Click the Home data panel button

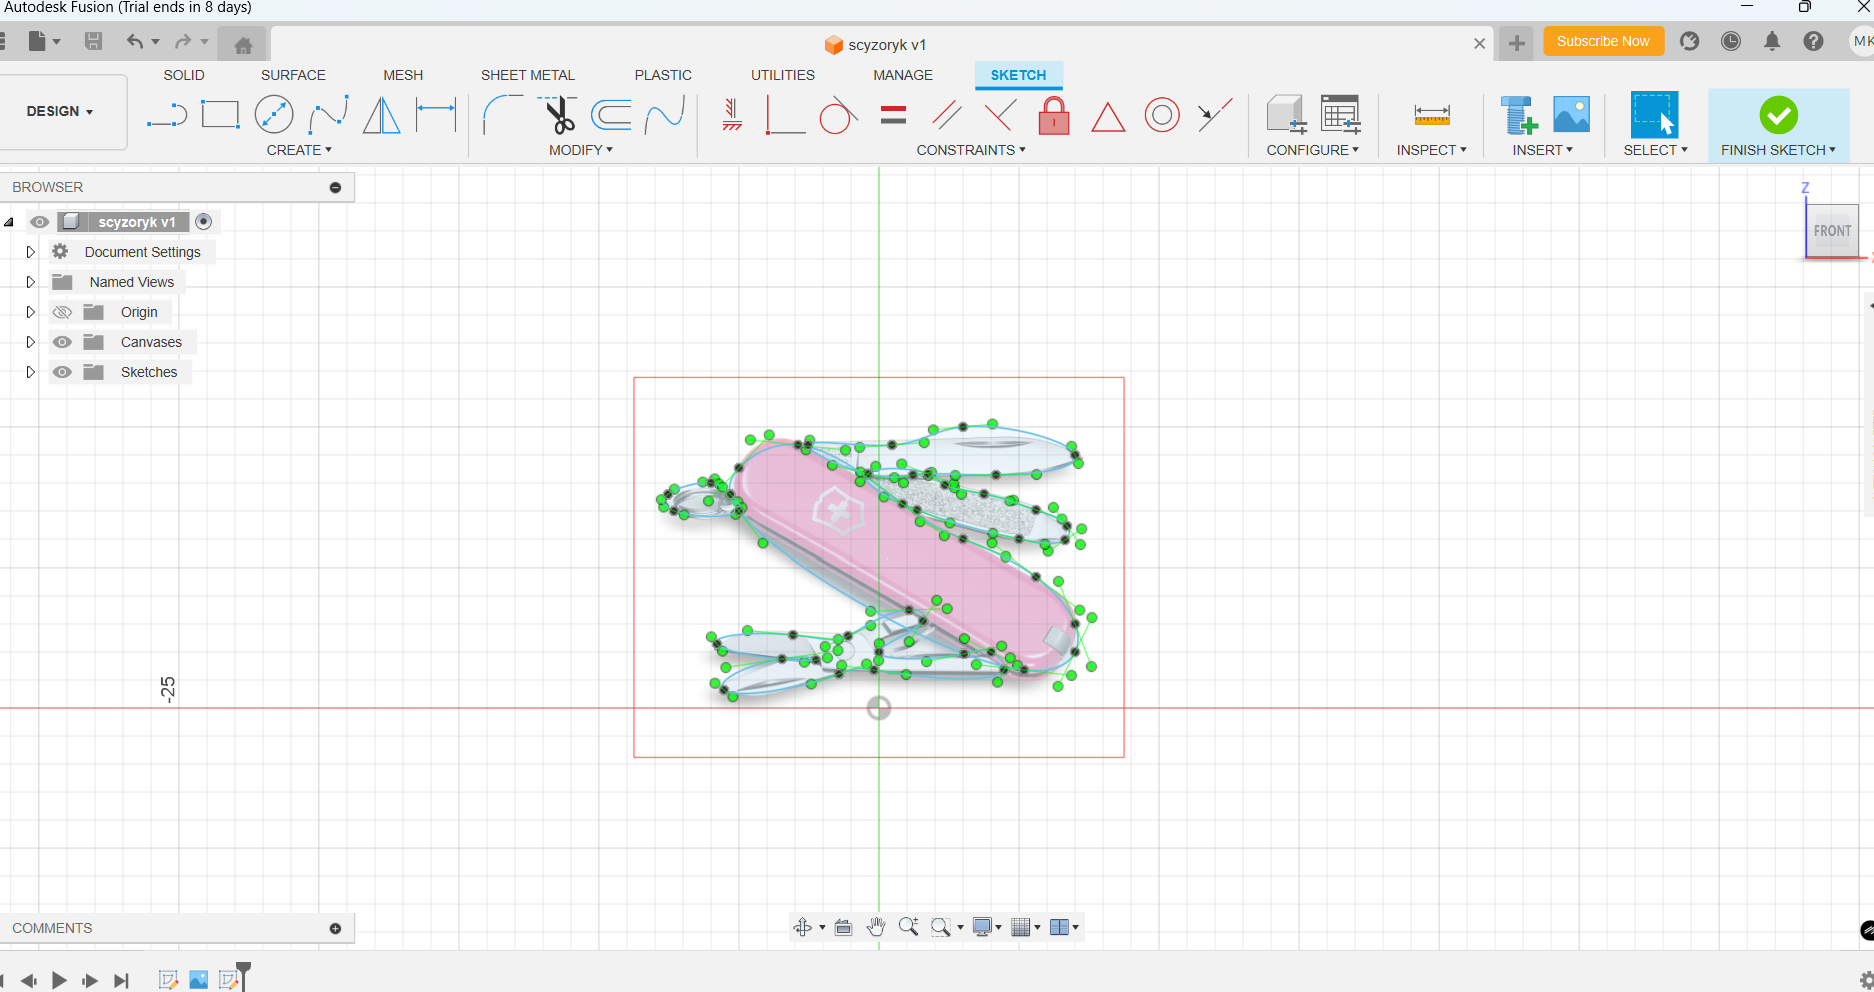pos(243,45)
